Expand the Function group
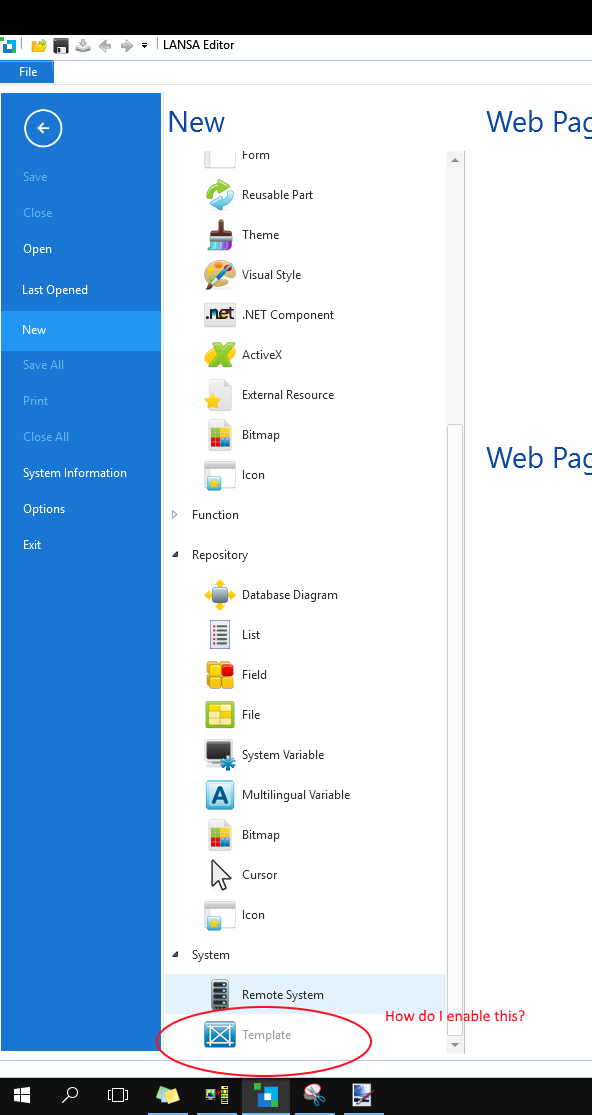The height and width of the screenshot is (1115, 592). click(x=175, y=515)
